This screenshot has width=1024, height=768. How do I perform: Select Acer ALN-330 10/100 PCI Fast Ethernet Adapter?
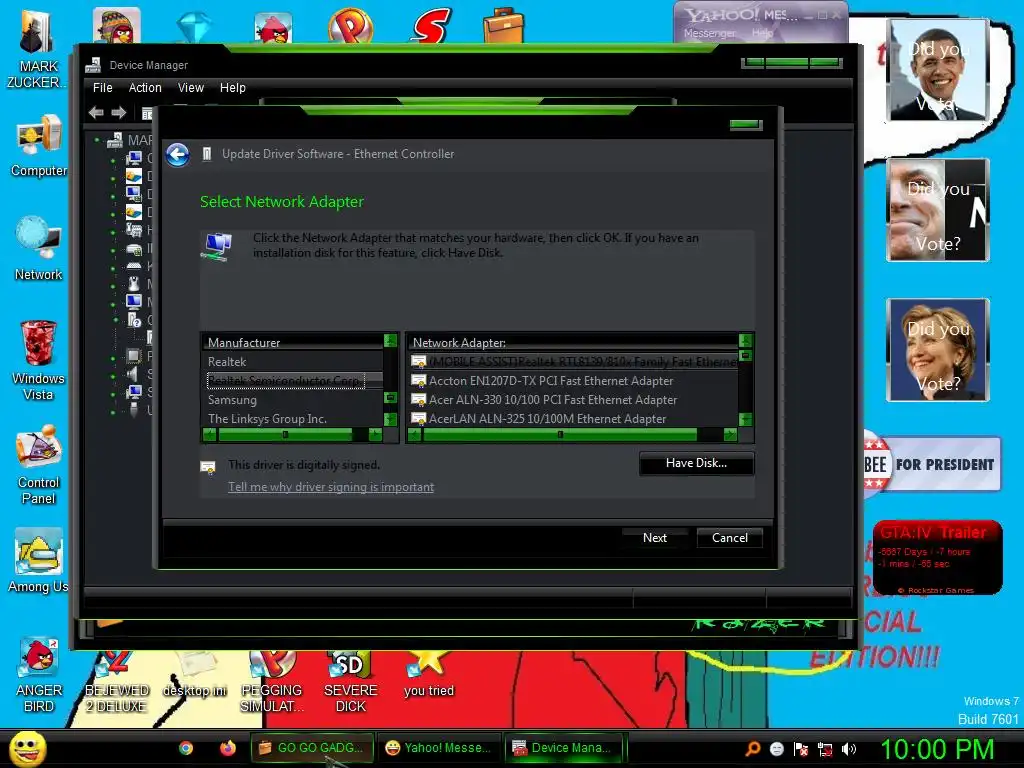pyautogui.click(x=573, y=400)
